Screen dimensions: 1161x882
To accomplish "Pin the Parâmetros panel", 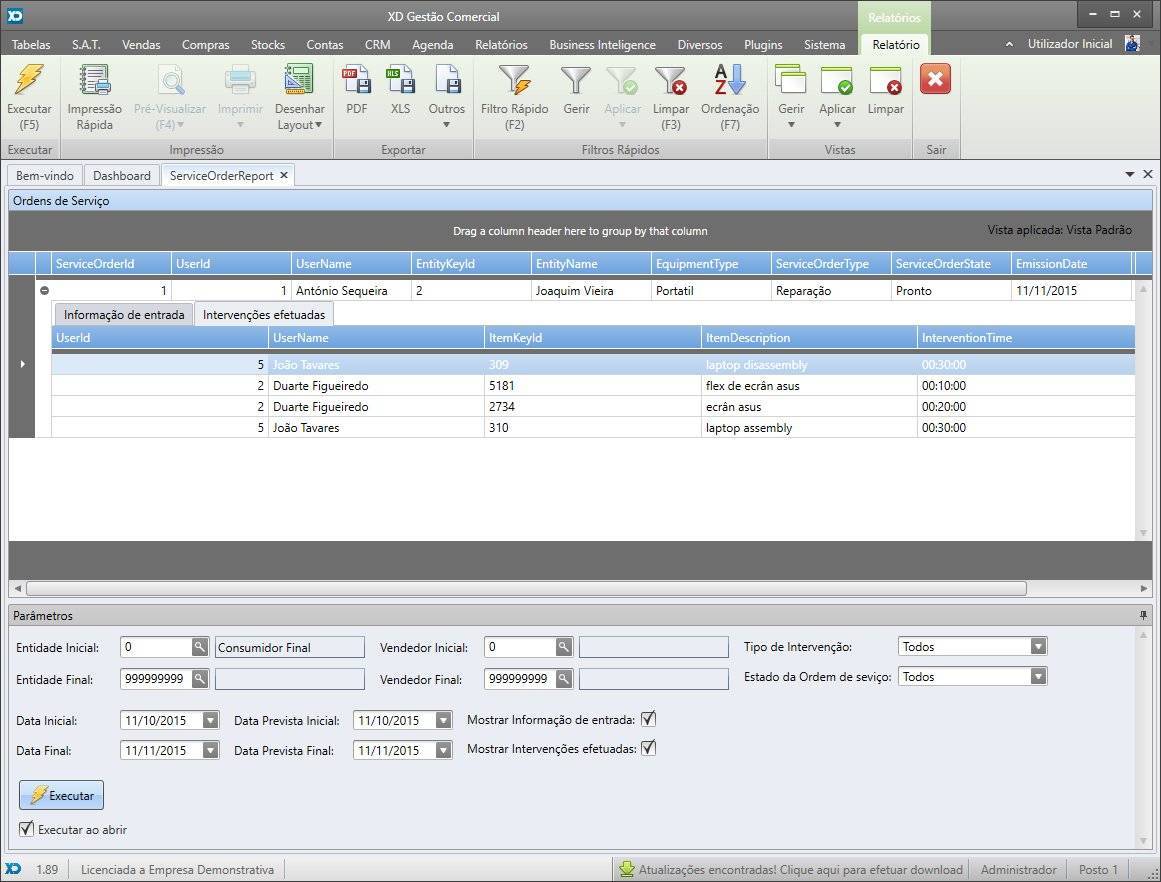I will point(1144,615).
